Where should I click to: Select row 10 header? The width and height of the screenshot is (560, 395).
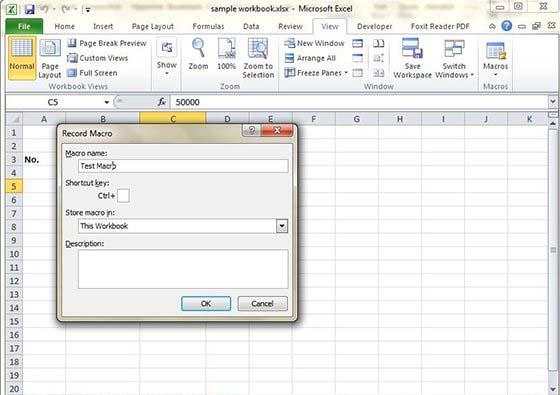14,254
